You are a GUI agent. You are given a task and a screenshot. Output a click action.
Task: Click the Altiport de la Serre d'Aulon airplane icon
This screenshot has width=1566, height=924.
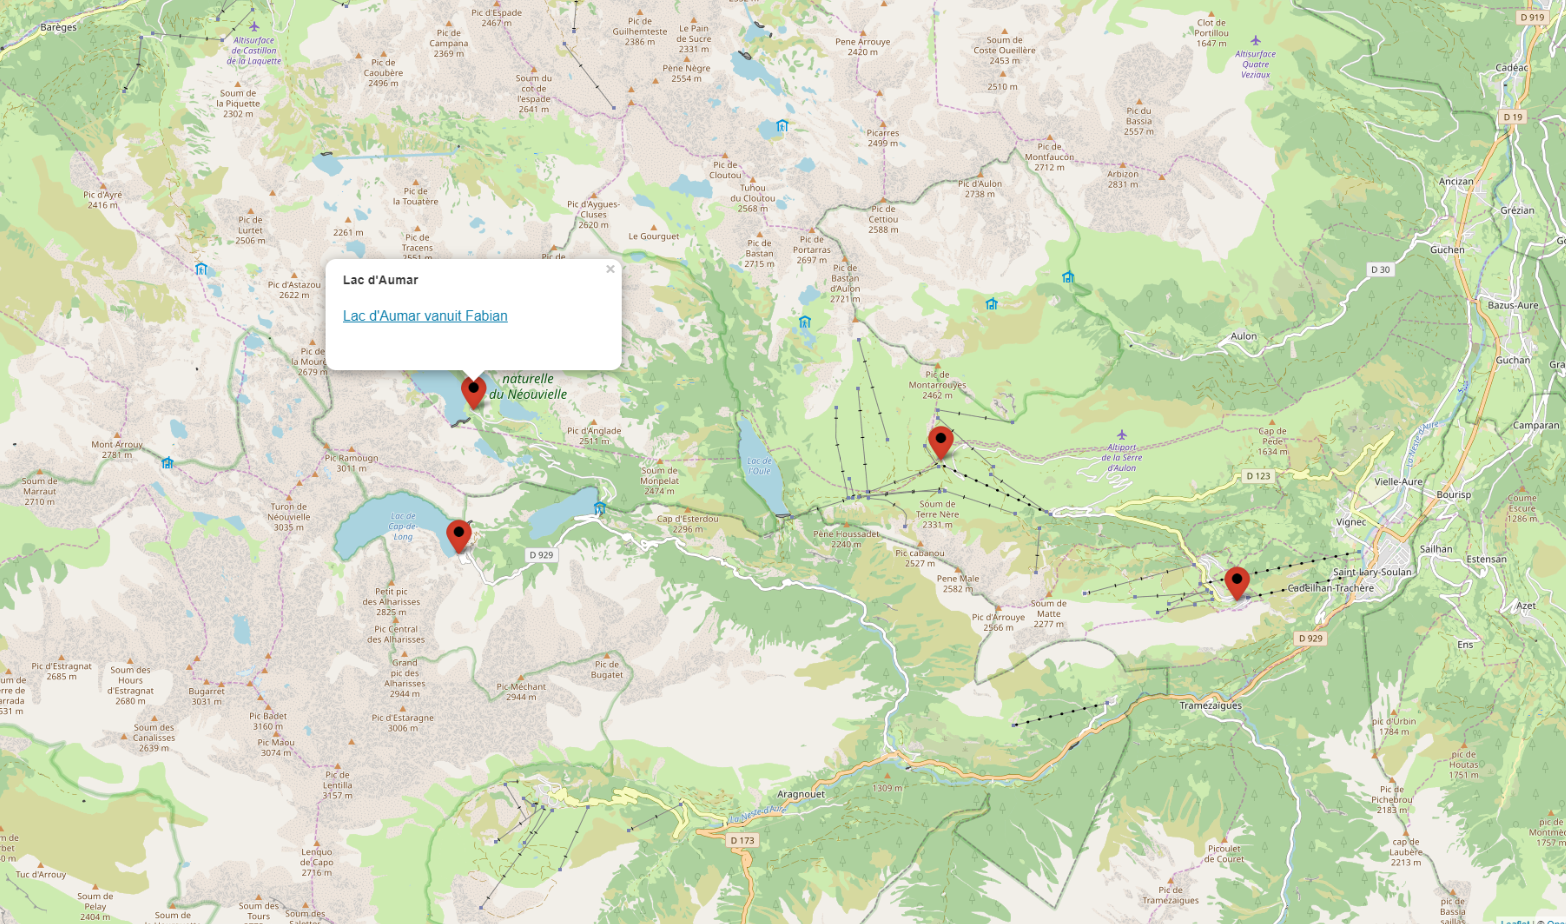point(1122,435)
